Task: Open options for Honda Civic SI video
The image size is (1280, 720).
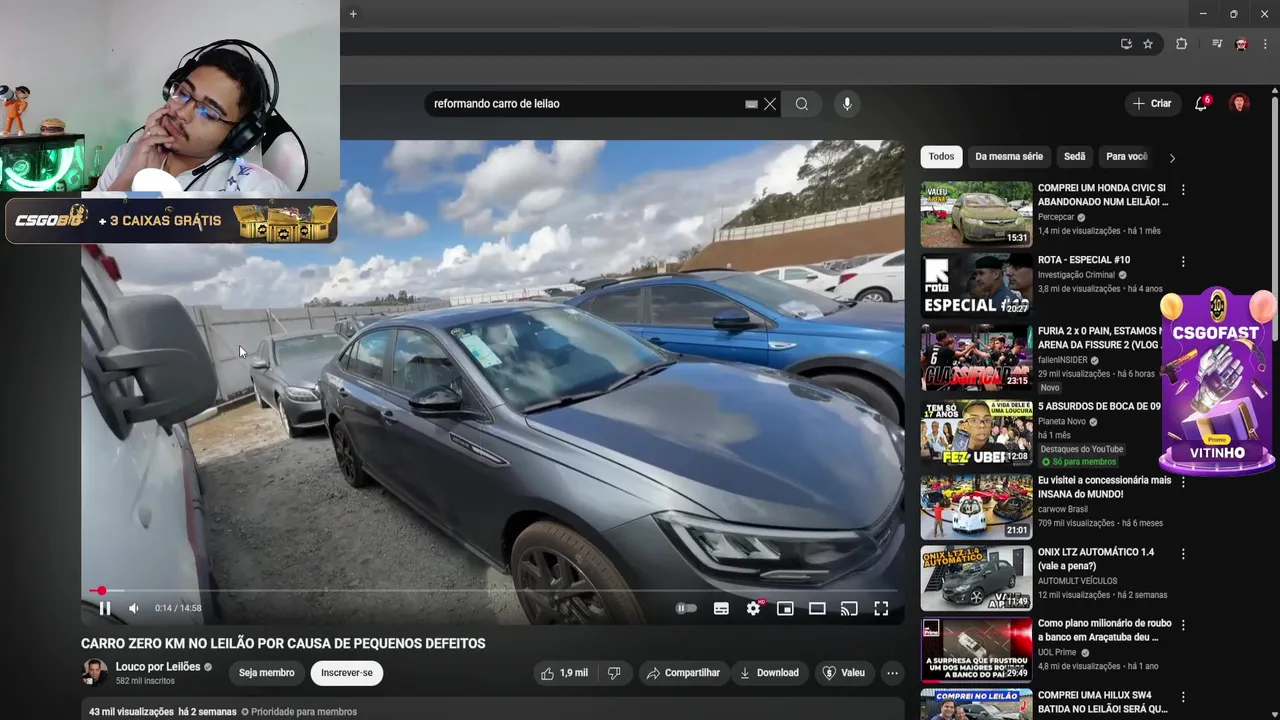Action: [x=1183, y=190]
